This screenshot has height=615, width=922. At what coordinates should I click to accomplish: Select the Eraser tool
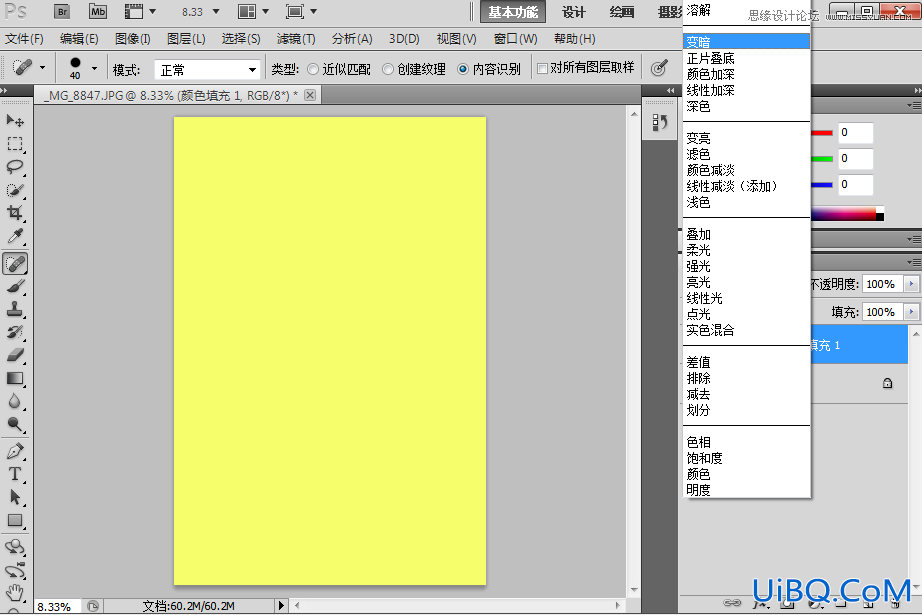click(x=15, y=355)
